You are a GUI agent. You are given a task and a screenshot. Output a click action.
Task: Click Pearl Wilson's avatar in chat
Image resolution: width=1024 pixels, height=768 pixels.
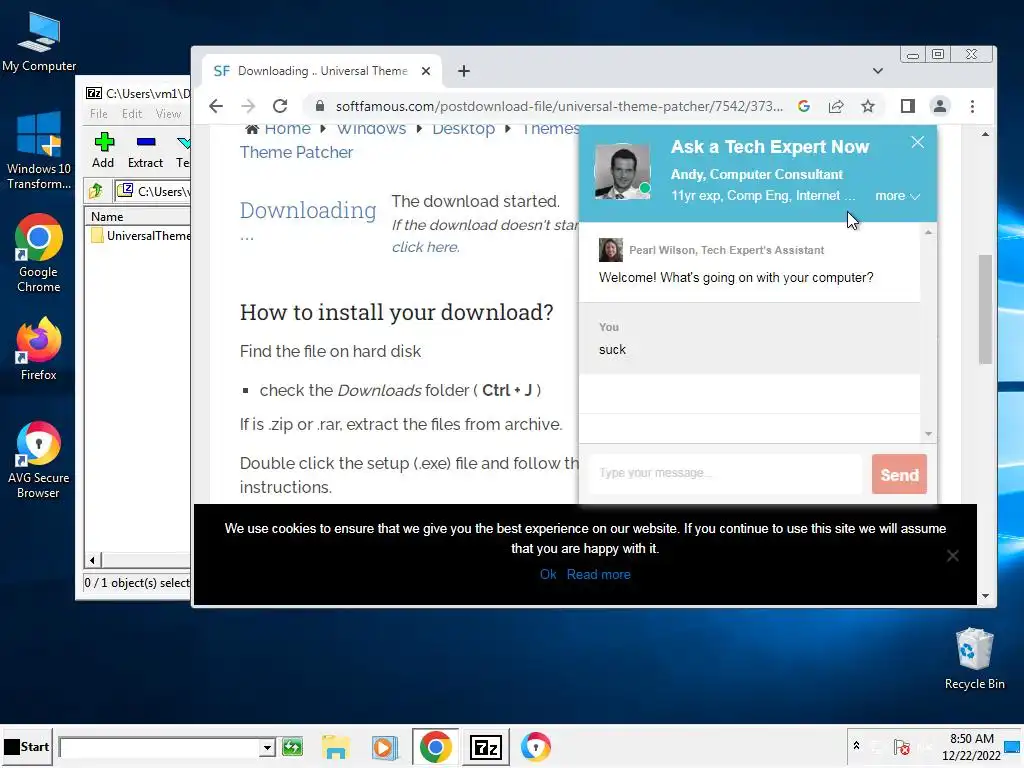[611, 250]
